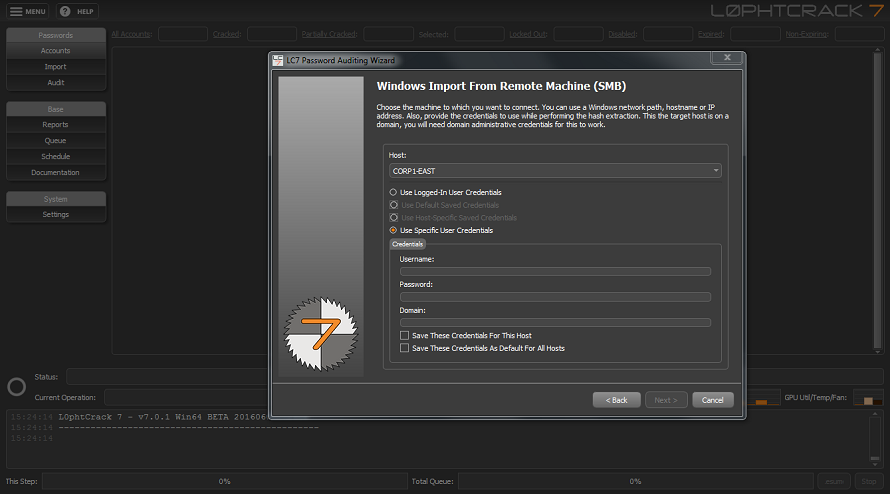Click the Base sidebar header
The image size is (890, 494).
click(x=56, y=109)
